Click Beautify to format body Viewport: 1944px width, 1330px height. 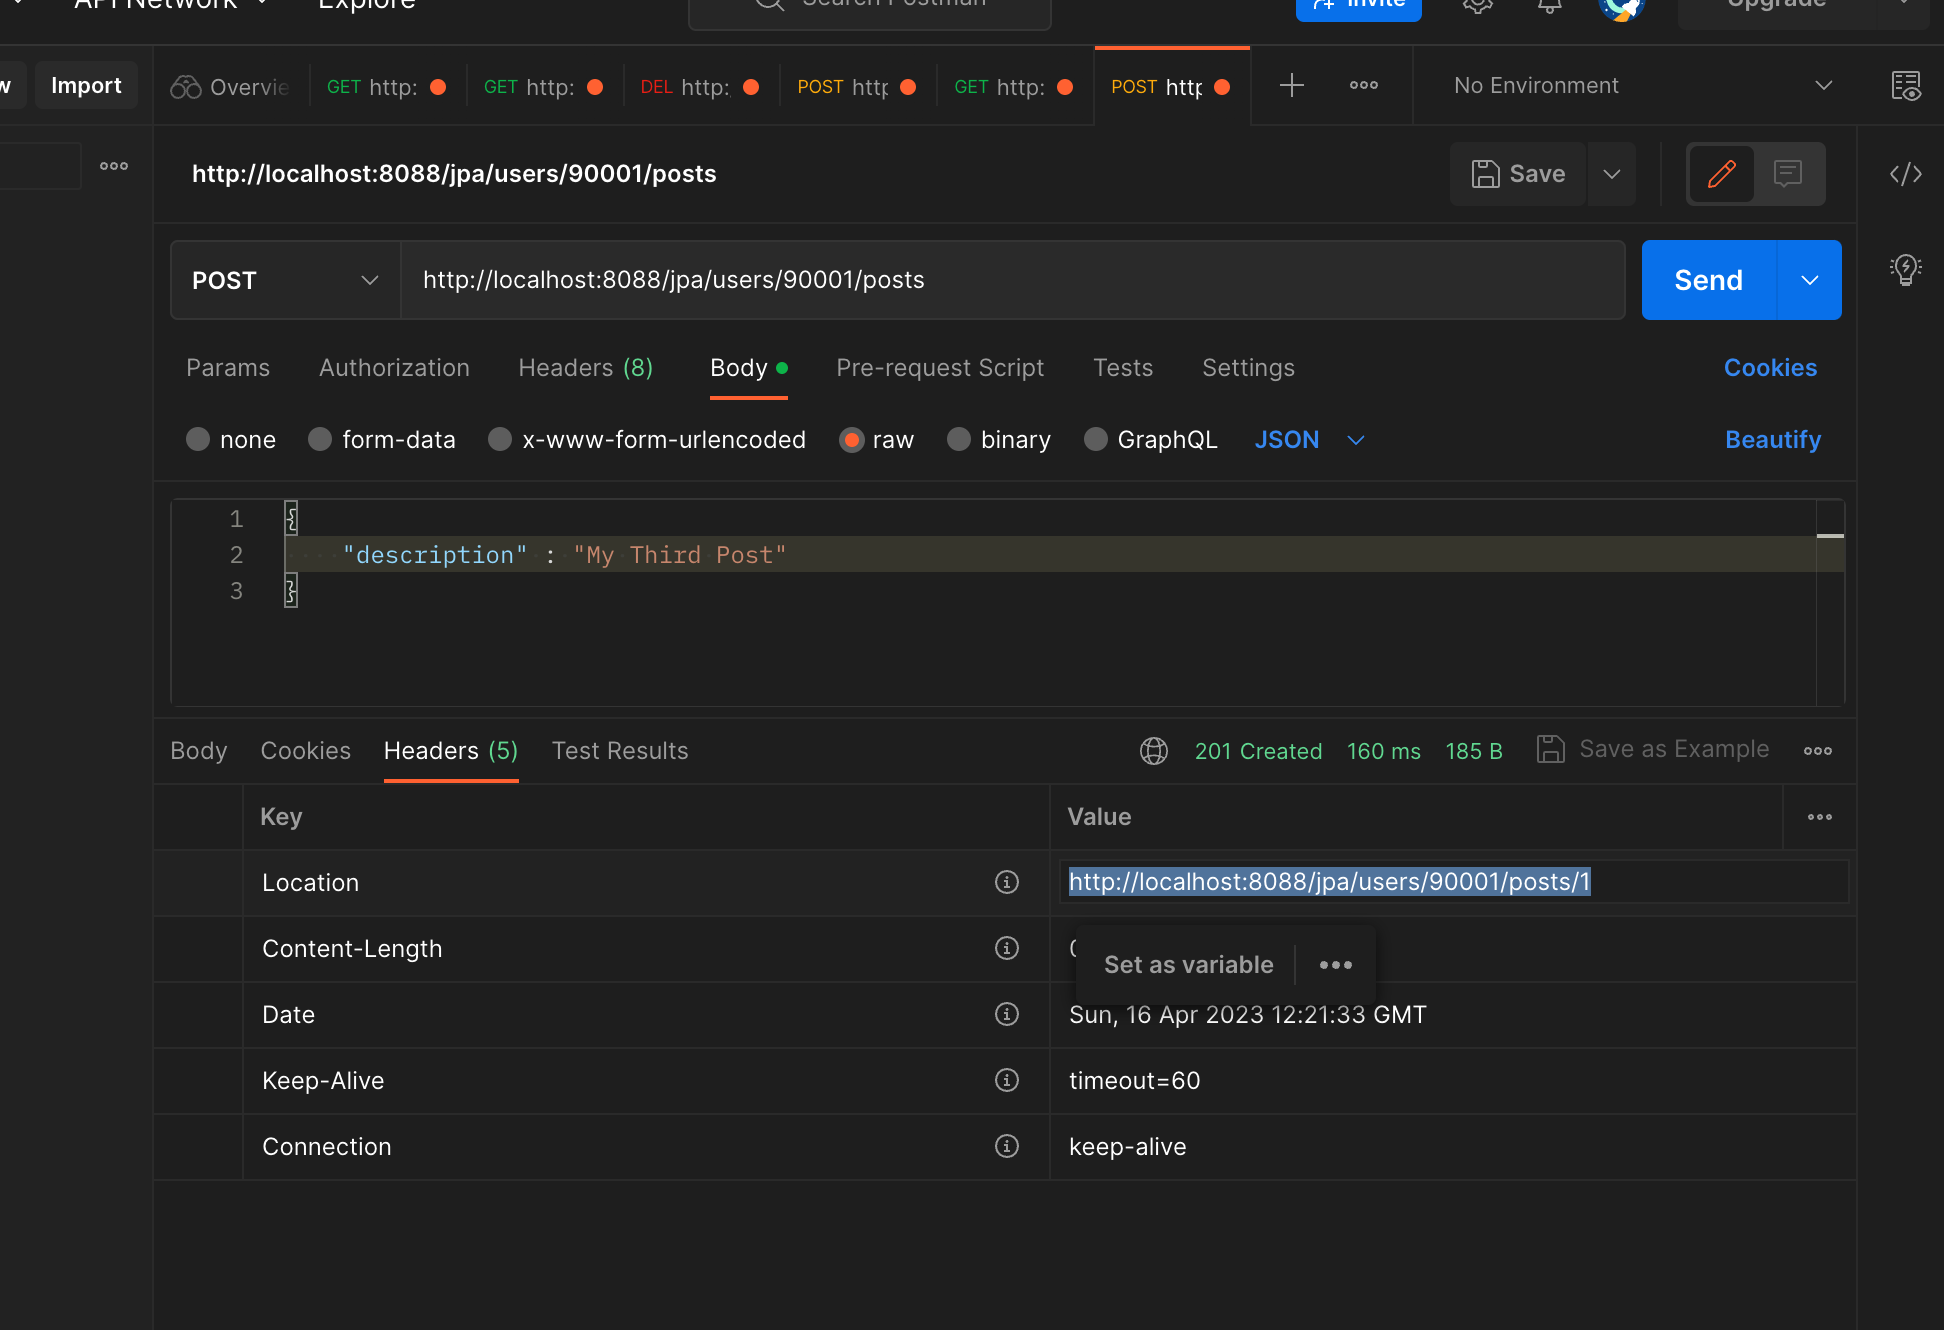pyautogui.click(x=1773, y=440)
